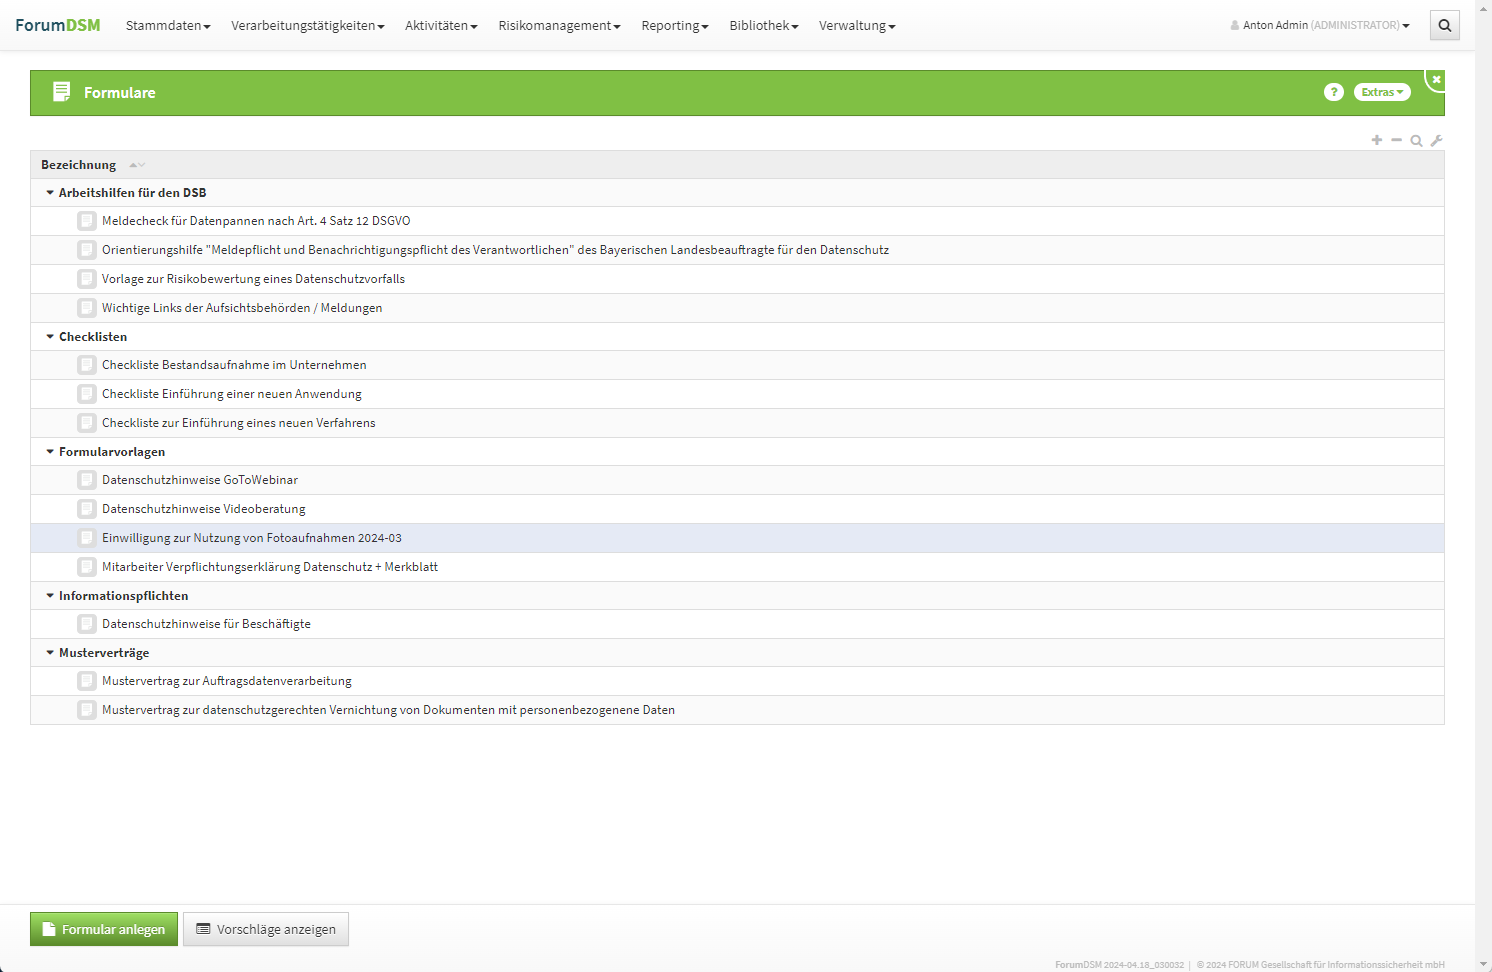
Task: Sort the list by Bezeichnung column header
Action: [79, 165]
